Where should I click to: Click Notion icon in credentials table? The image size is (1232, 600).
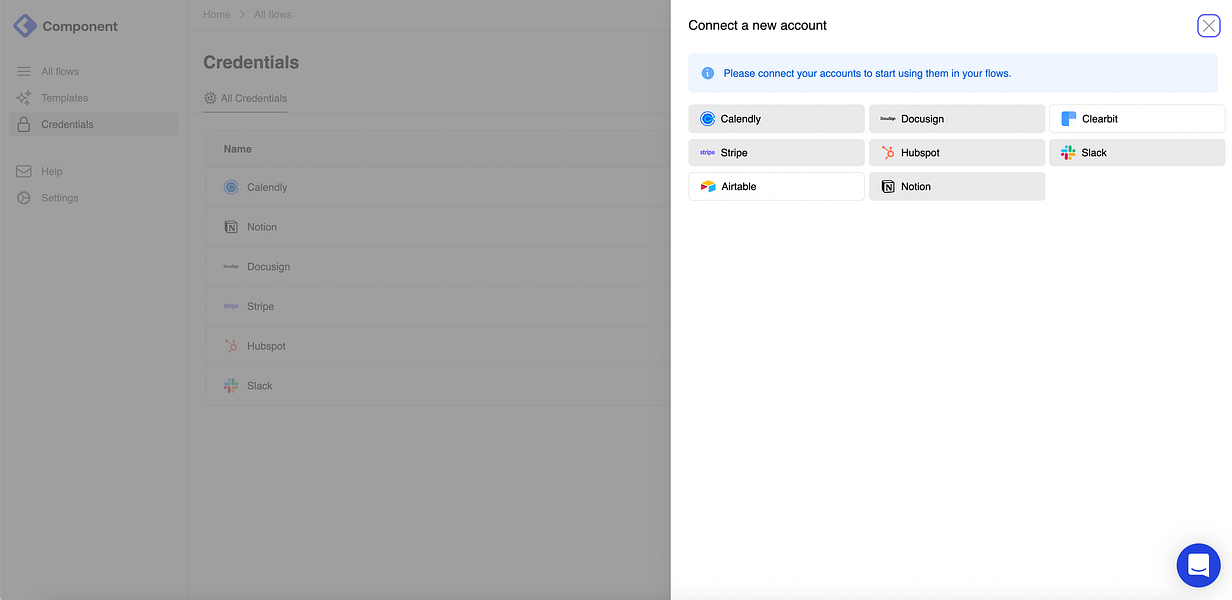[231, 227]
